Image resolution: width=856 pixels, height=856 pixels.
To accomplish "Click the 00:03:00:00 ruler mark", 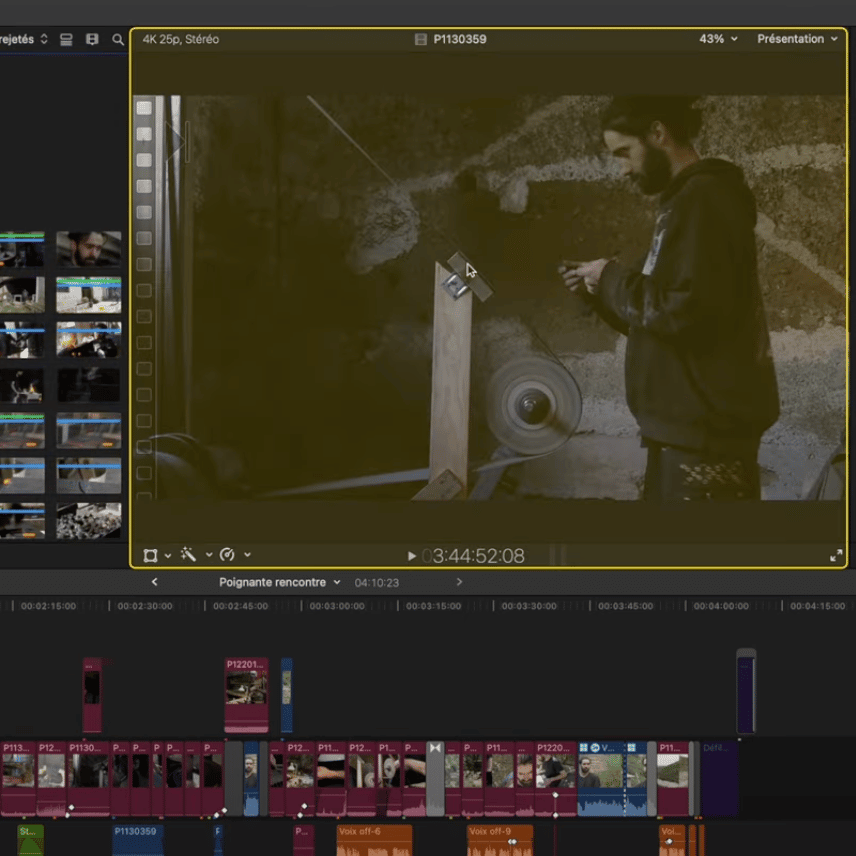I will 337,606.
